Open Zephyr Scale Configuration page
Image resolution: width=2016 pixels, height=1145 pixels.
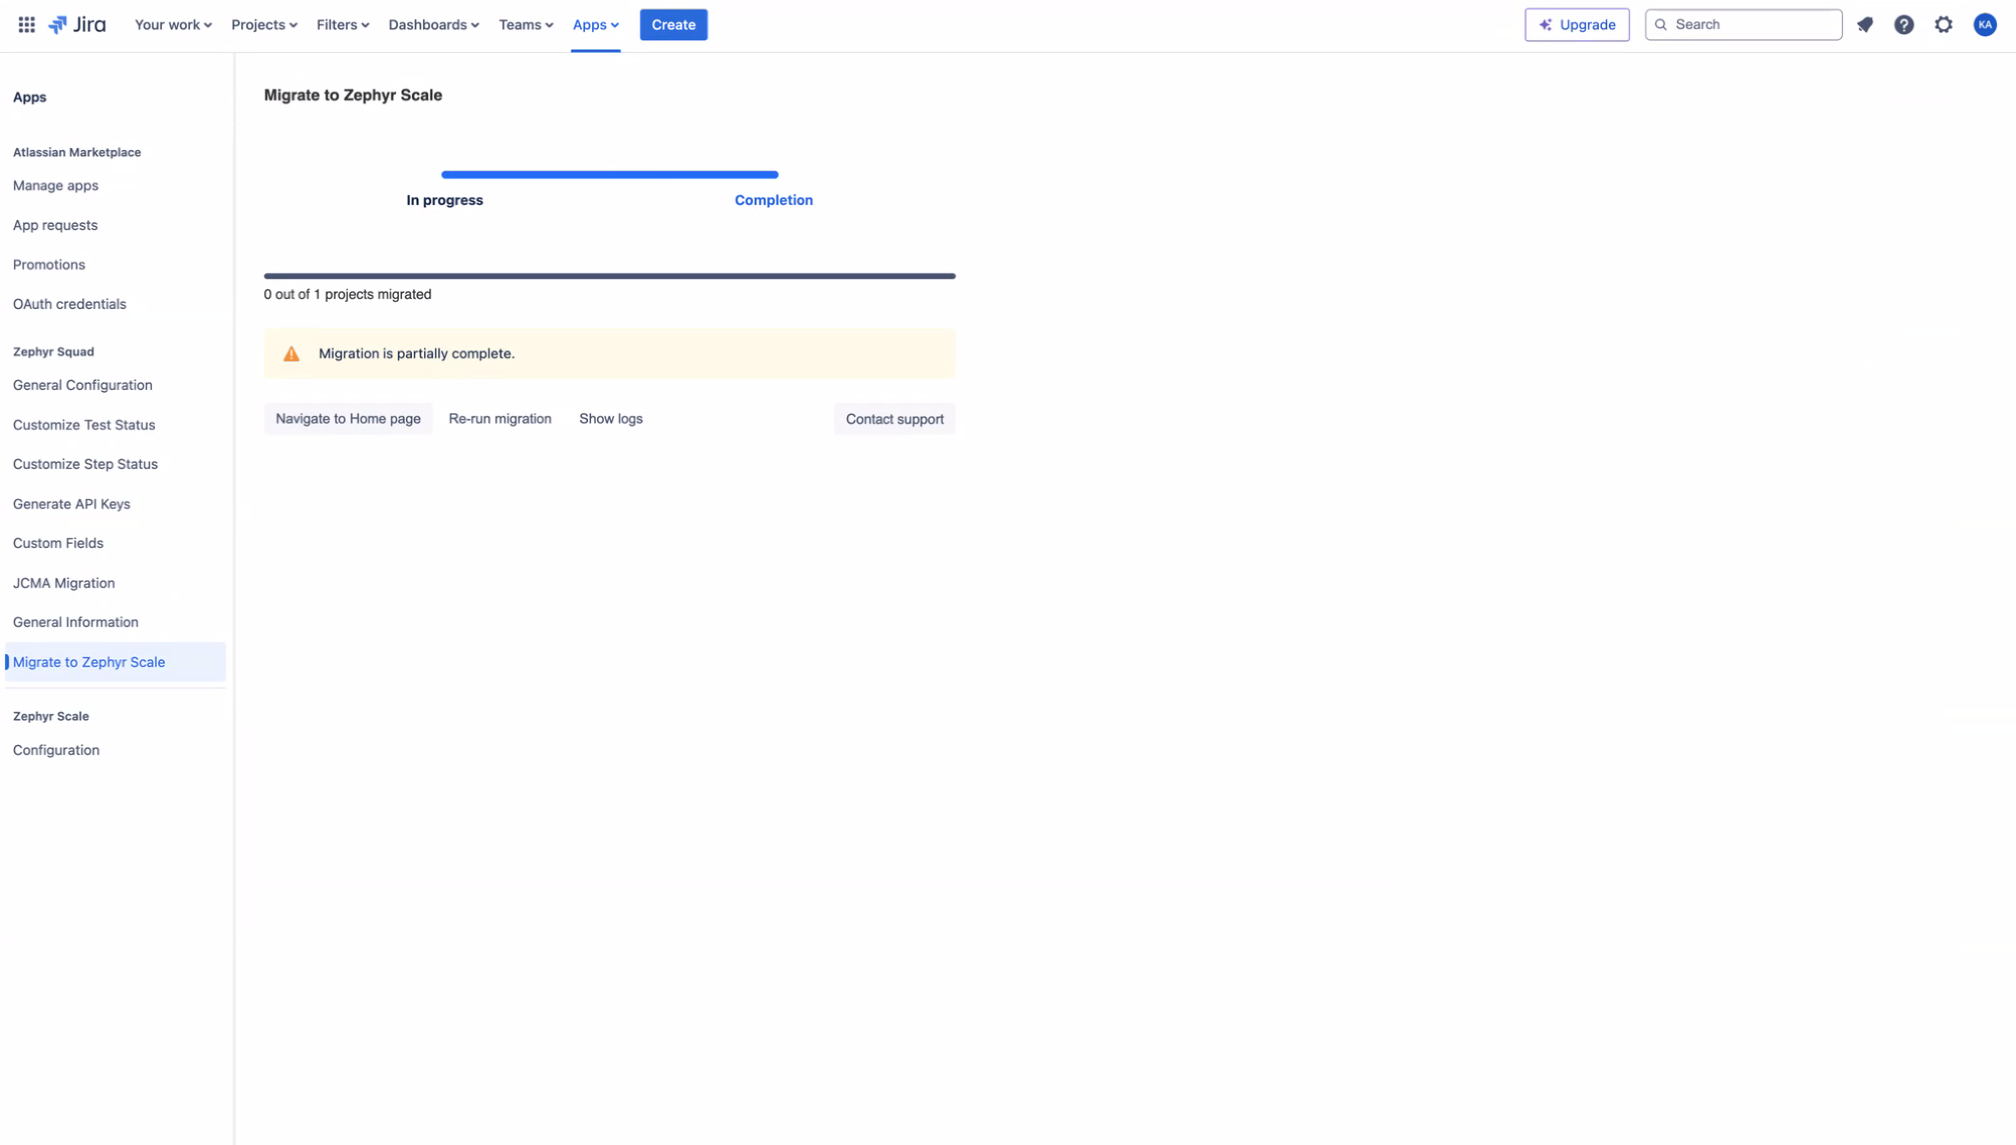[56, 751]
